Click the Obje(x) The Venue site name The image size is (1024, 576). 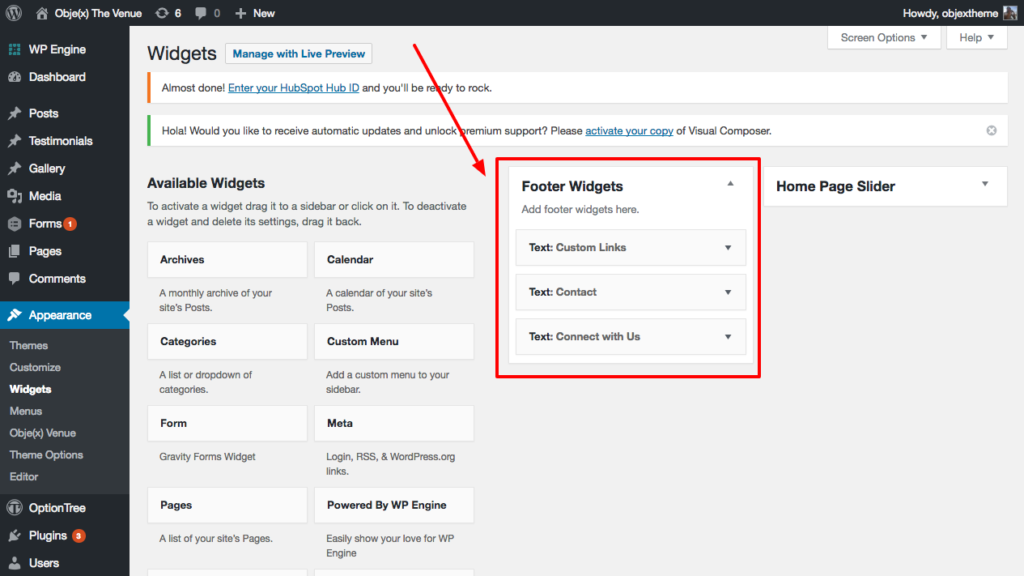(98, 13)
